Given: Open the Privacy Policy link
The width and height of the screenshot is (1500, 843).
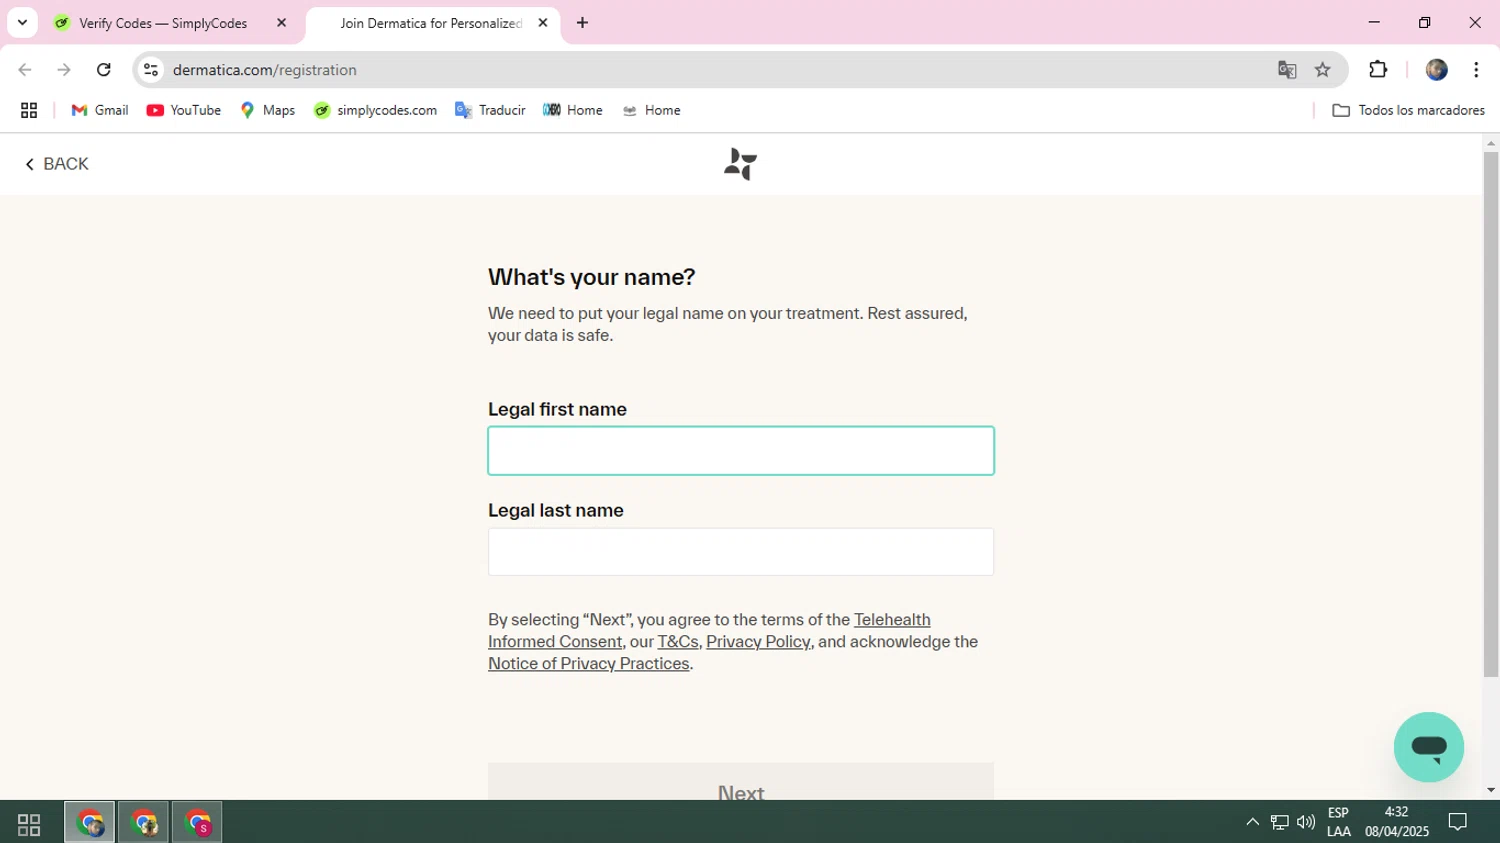Looking at the screenshot, I should pyautogui.click(x=758, y=642).
